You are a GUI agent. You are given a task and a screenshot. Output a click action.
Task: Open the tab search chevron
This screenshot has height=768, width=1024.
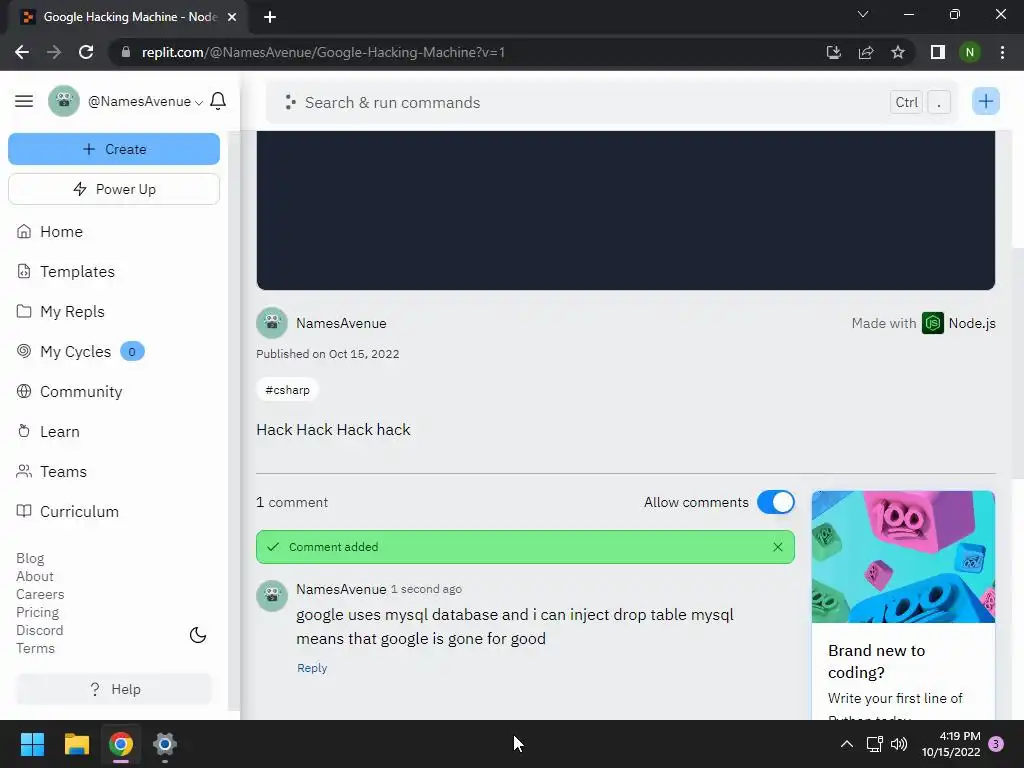click(x=863, y=14)
